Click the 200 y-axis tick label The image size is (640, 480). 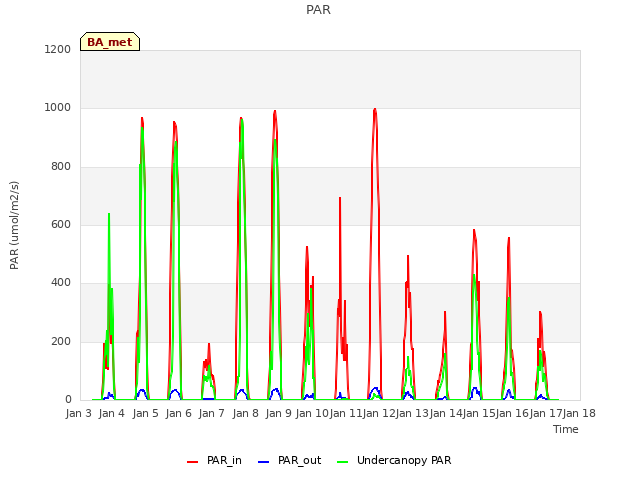click(61, 342)
